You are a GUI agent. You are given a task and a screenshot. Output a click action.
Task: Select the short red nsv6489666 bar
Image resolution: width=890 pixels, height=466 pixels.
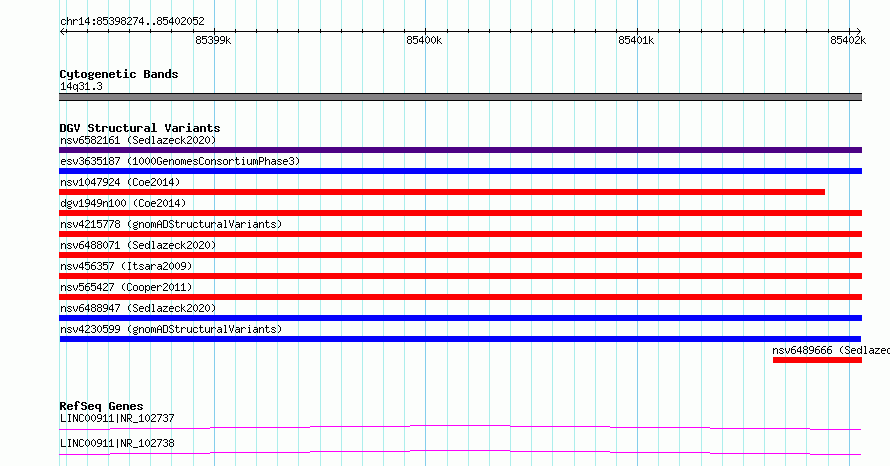coord(817,360)
